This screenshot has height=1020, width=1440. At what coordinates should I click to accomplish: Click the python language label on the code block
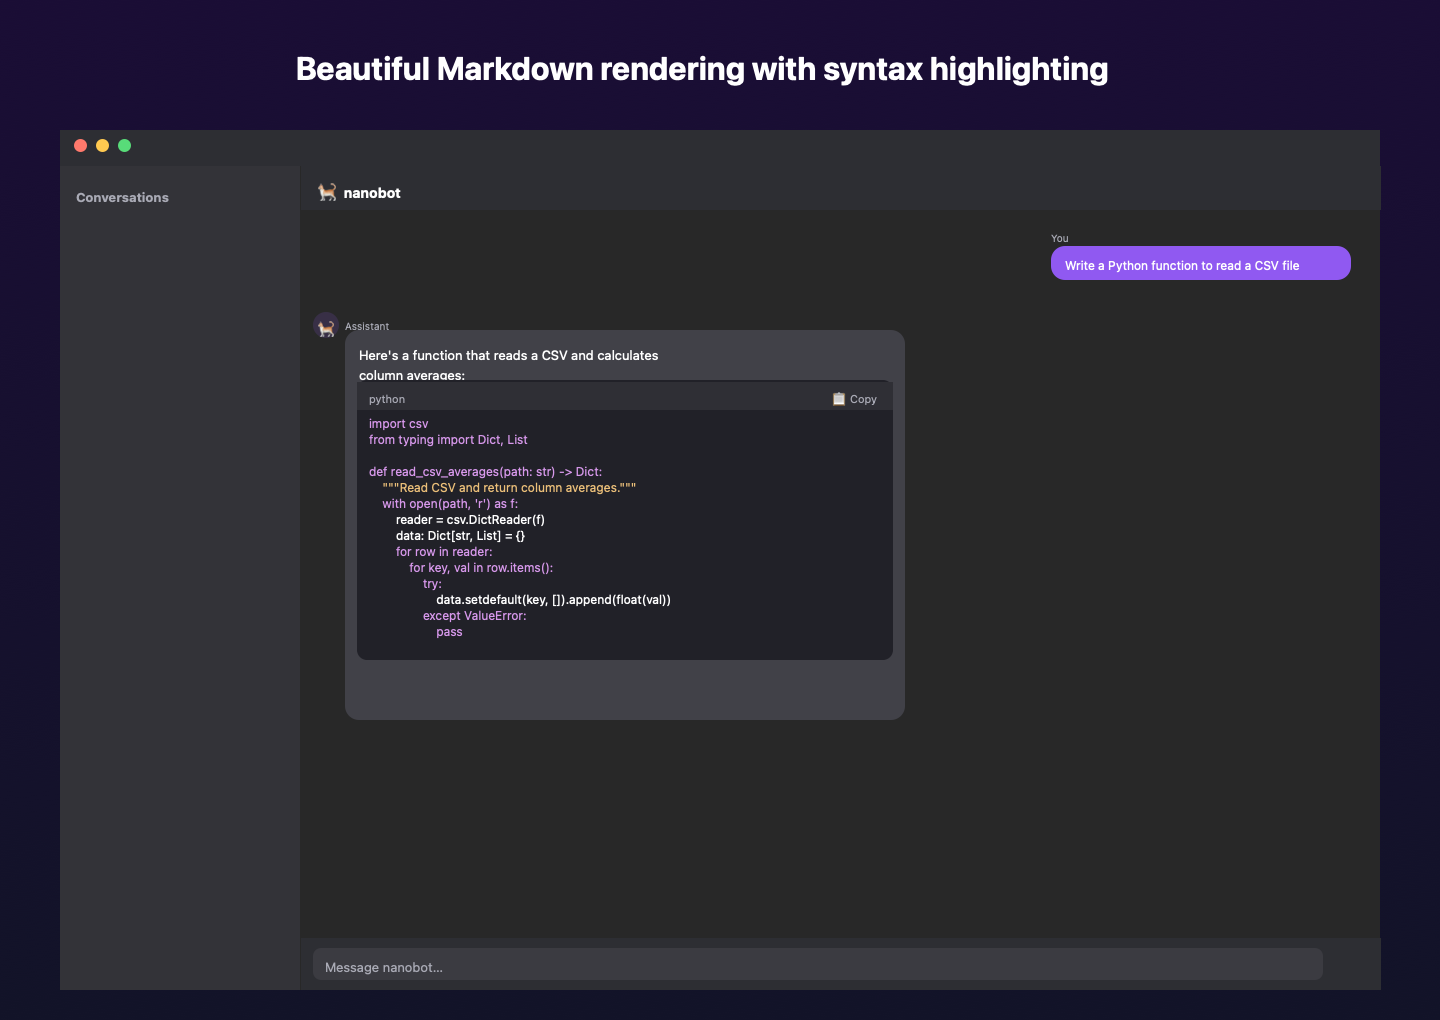387,399
